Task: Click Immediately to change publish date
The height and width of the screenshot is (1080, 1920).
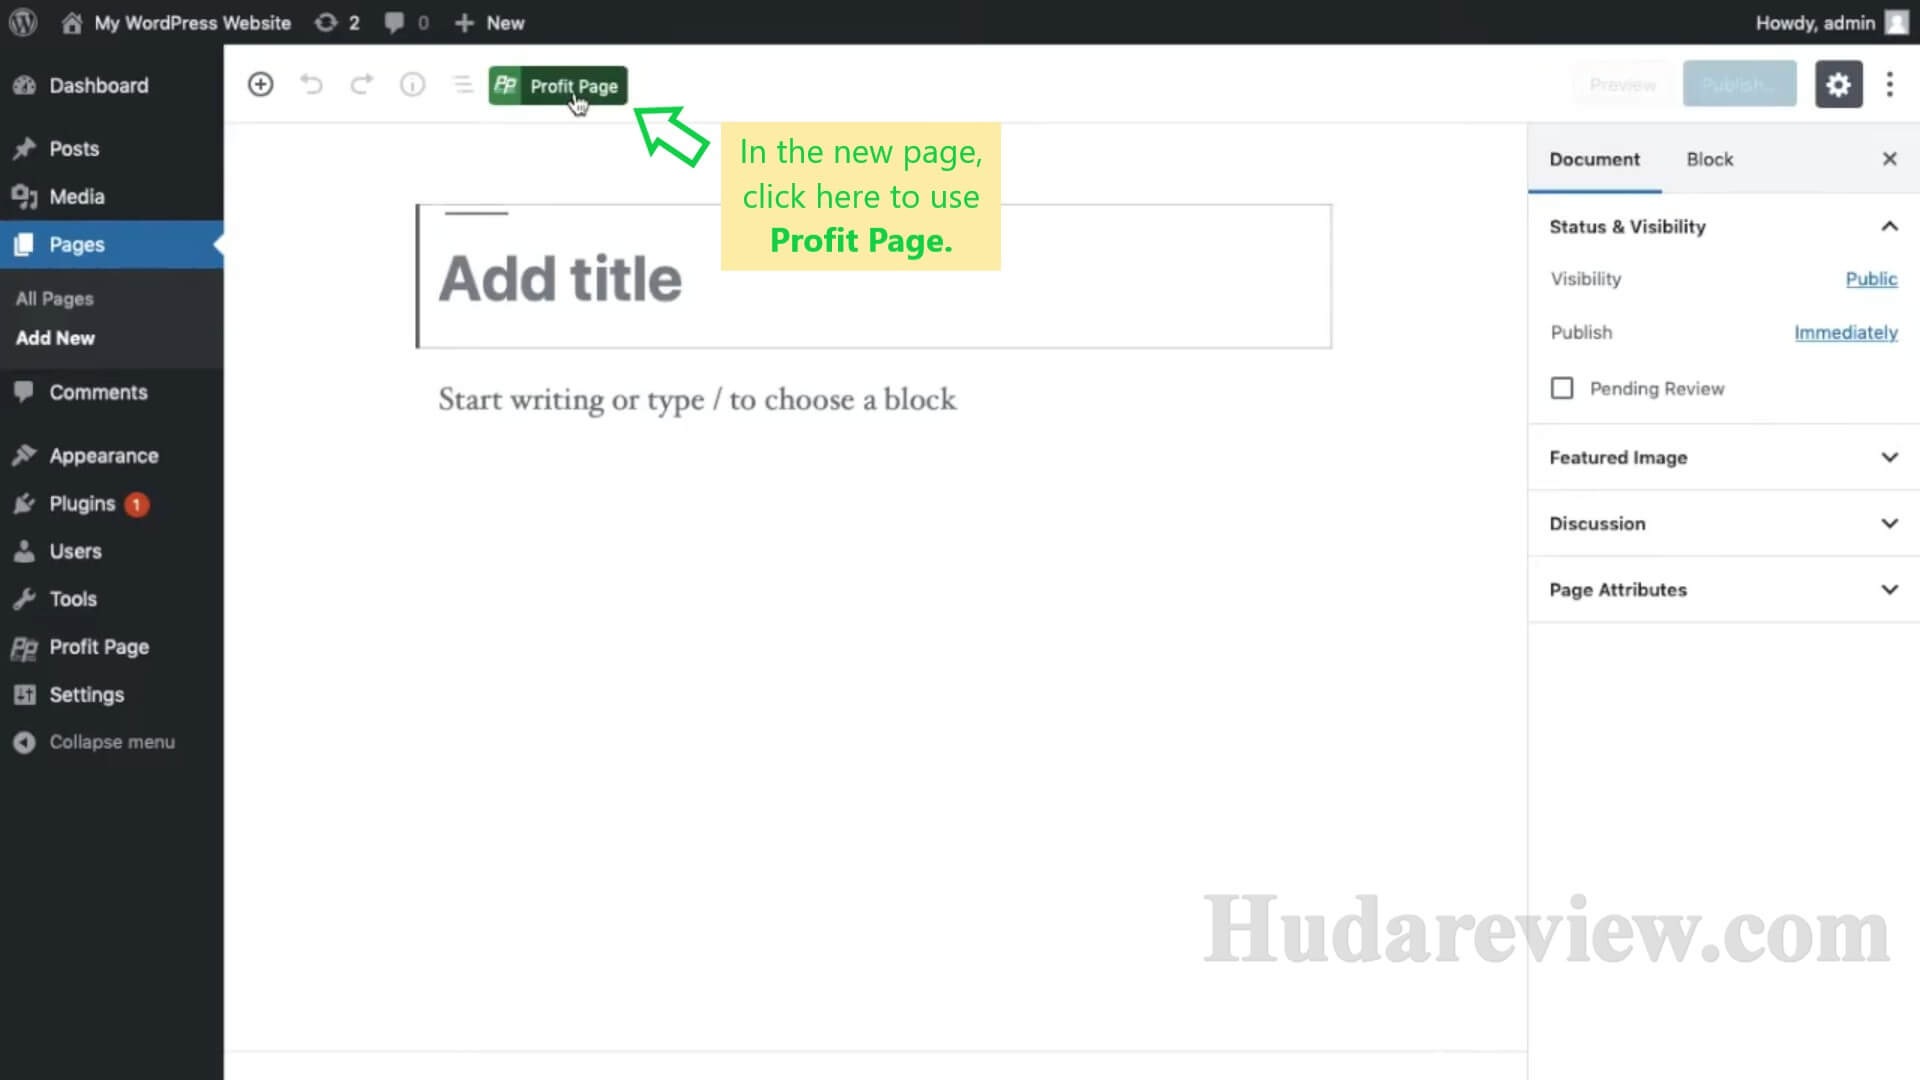Action: [1846, 332]
